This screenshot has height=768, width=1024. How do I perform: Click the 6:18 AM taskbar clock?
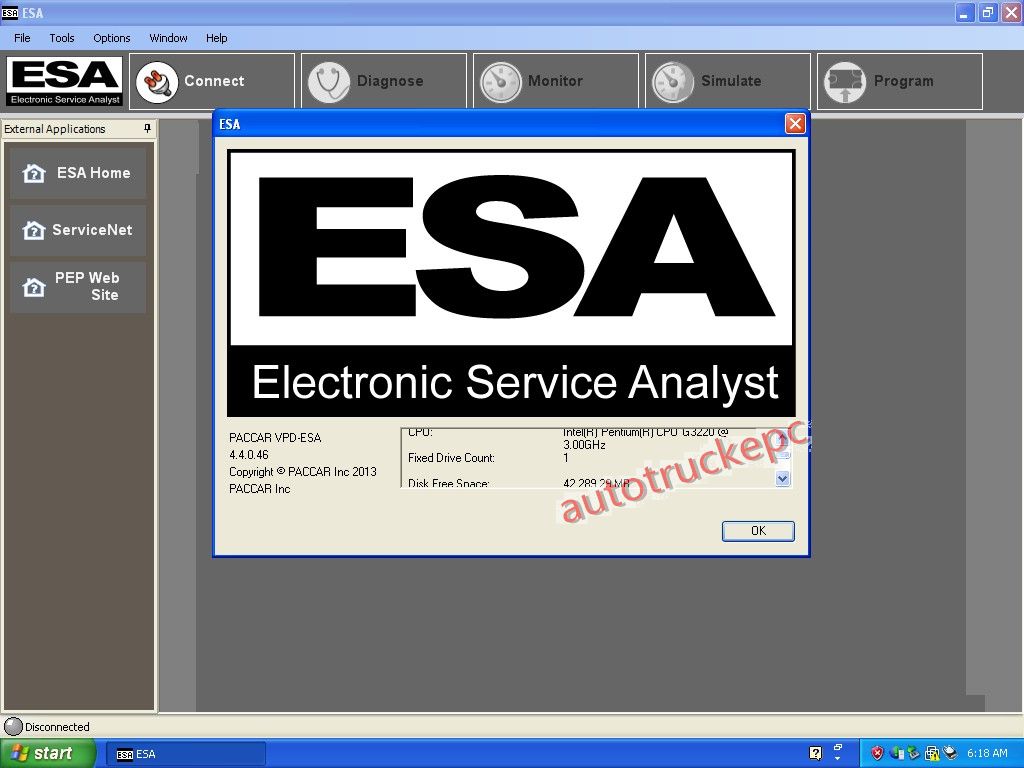(x=987, y=753)
